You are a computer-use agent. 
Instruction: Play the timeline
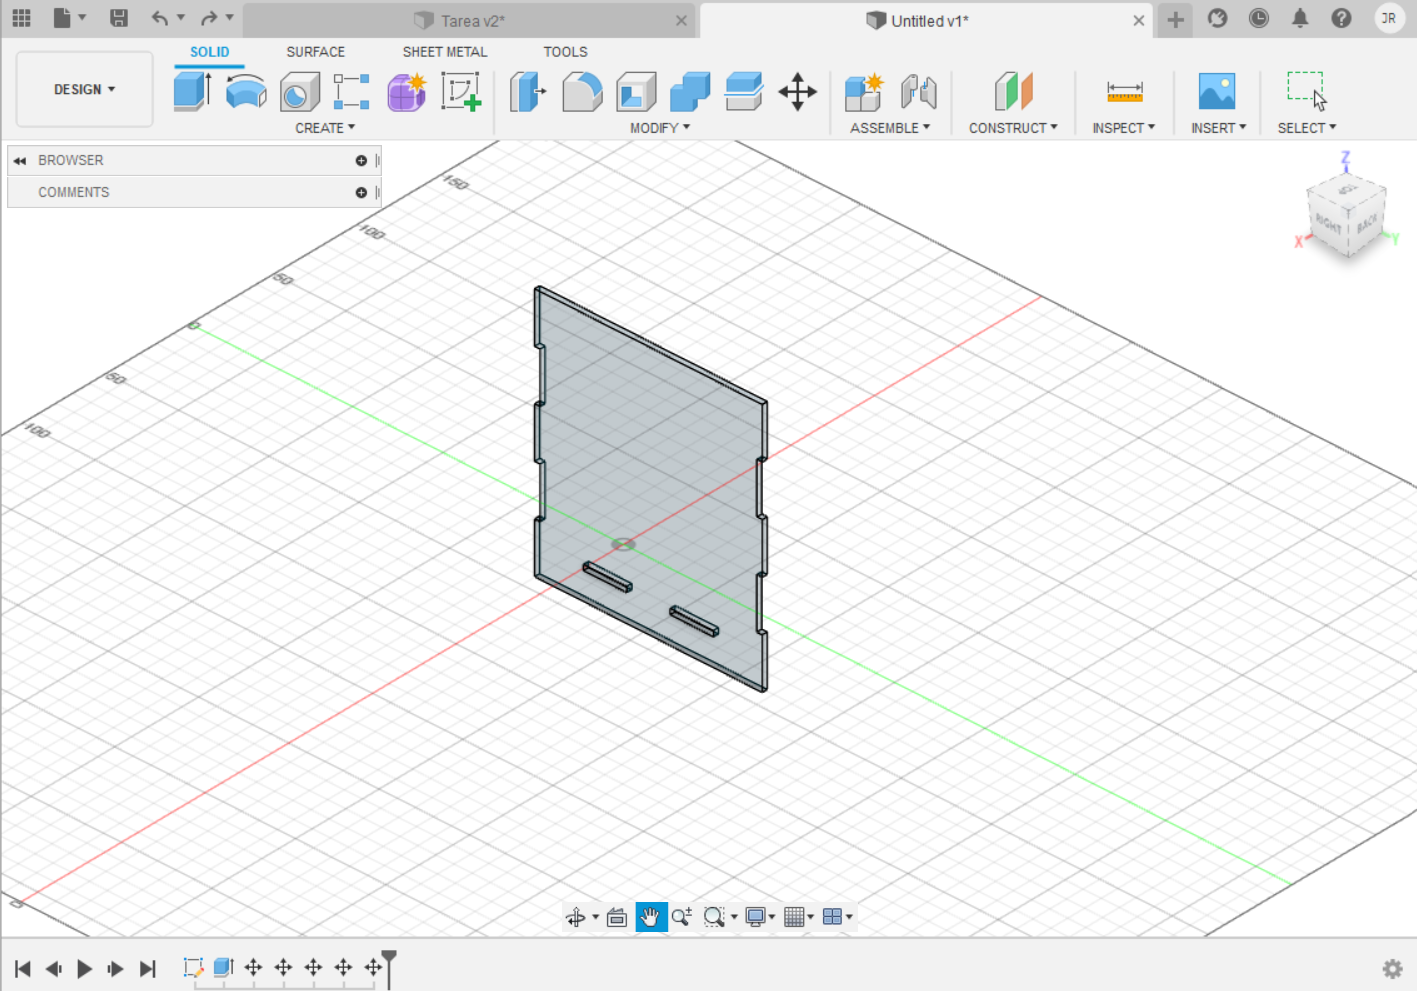85,968
